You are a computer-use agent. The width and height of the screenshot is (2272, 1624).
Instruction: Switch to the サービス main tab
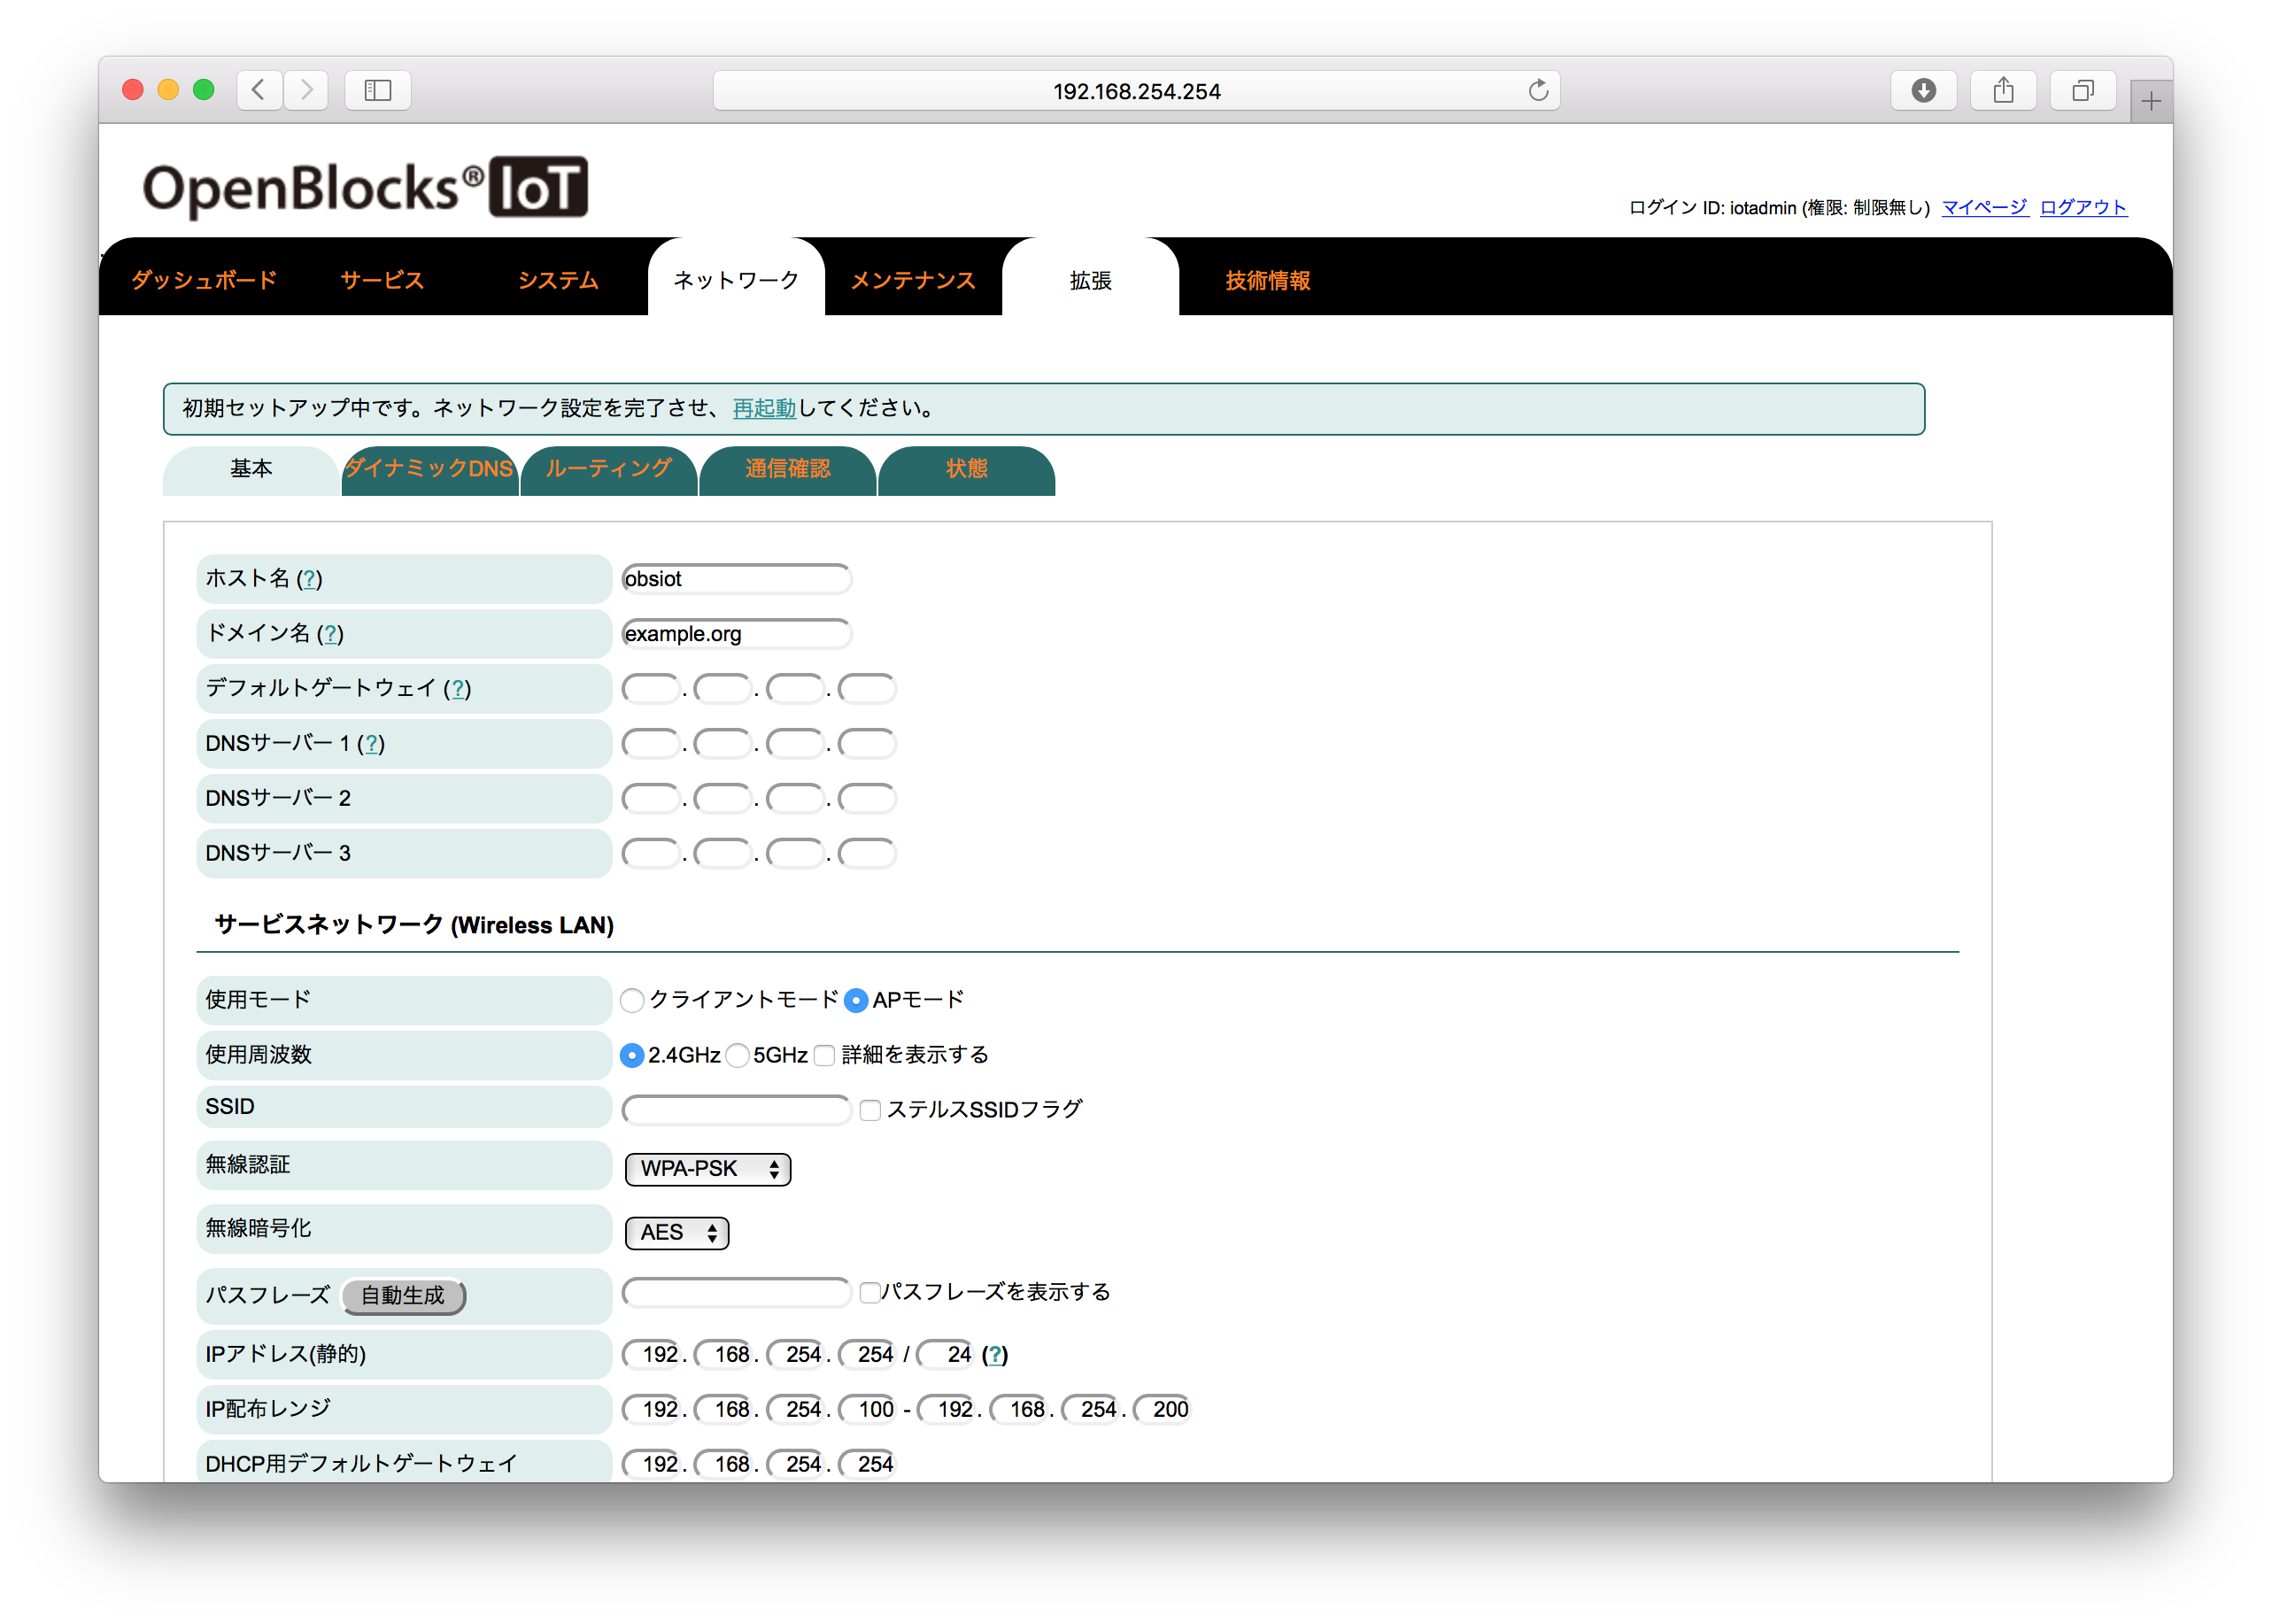(382, 280)
